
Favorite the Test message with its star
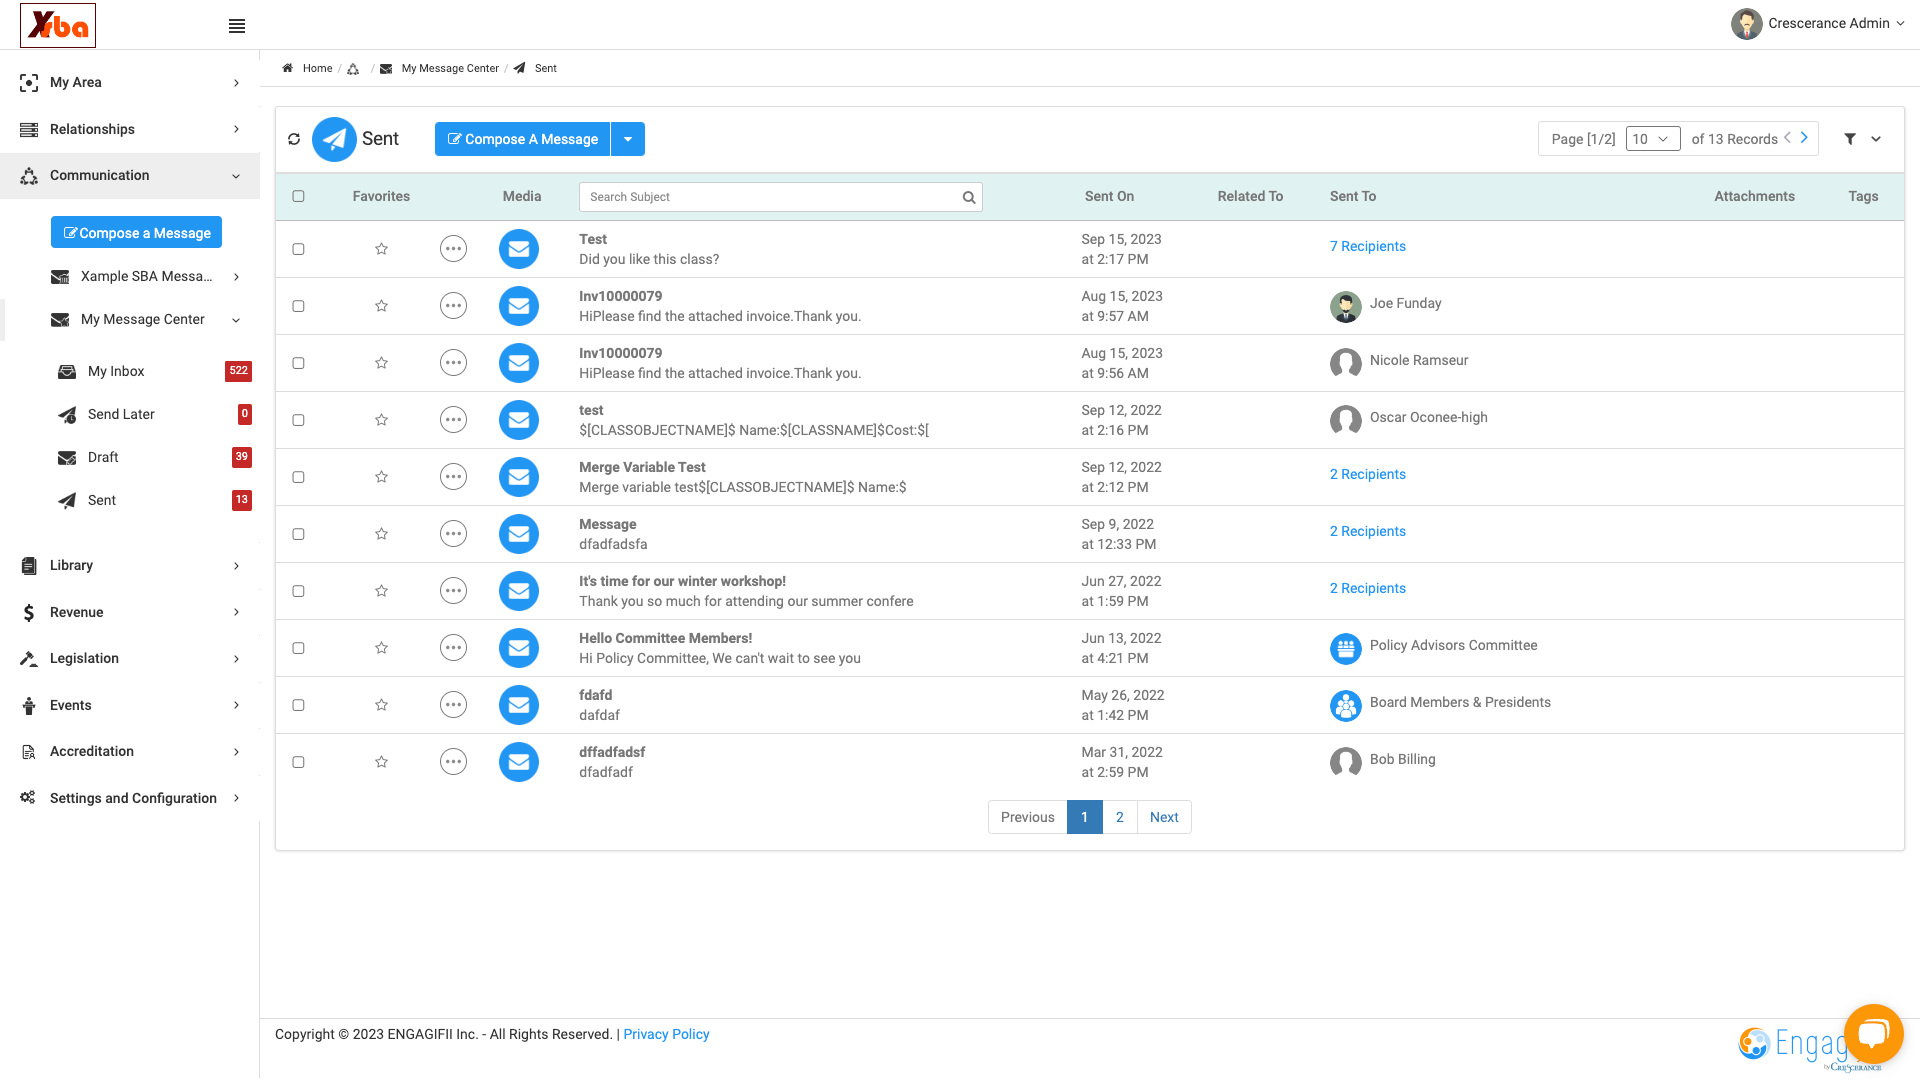[x=381, y=249]
